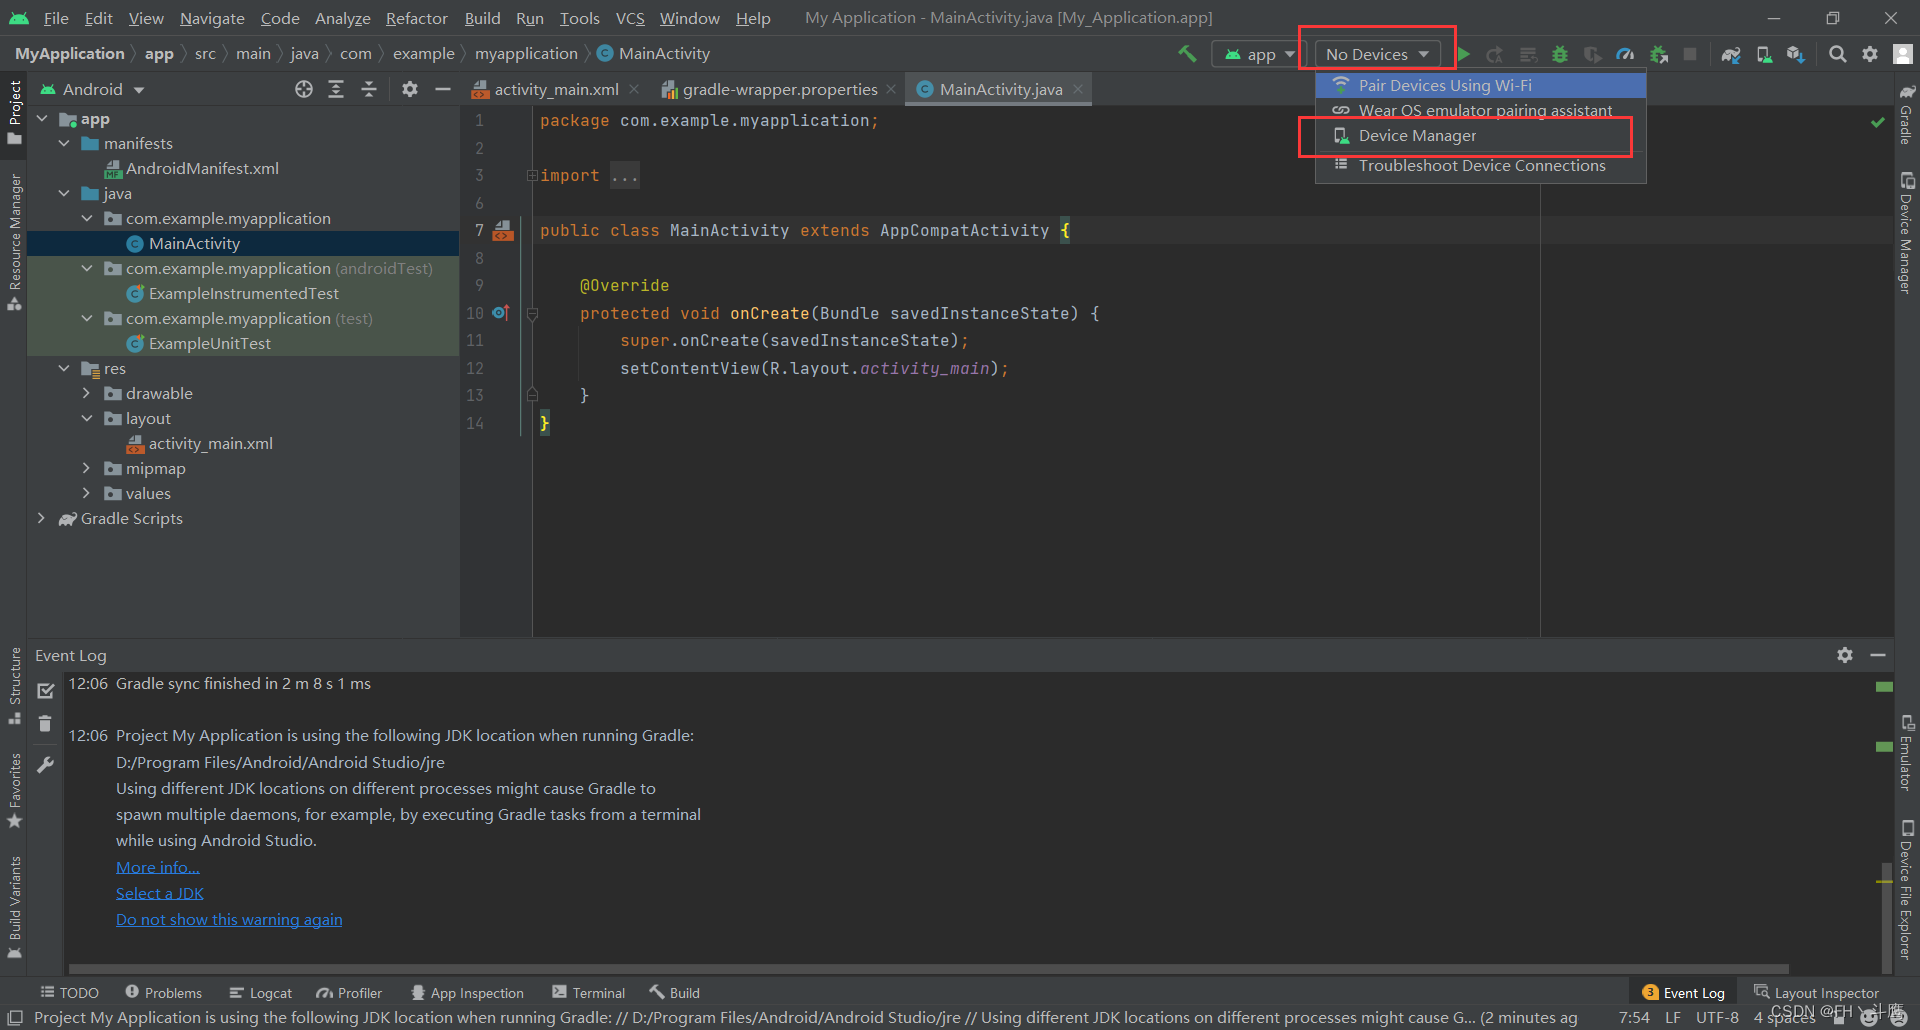This screenshot has height=1030, width=1920.
Task: Select Device Manager menu entry
Action: pos(1480,136)
